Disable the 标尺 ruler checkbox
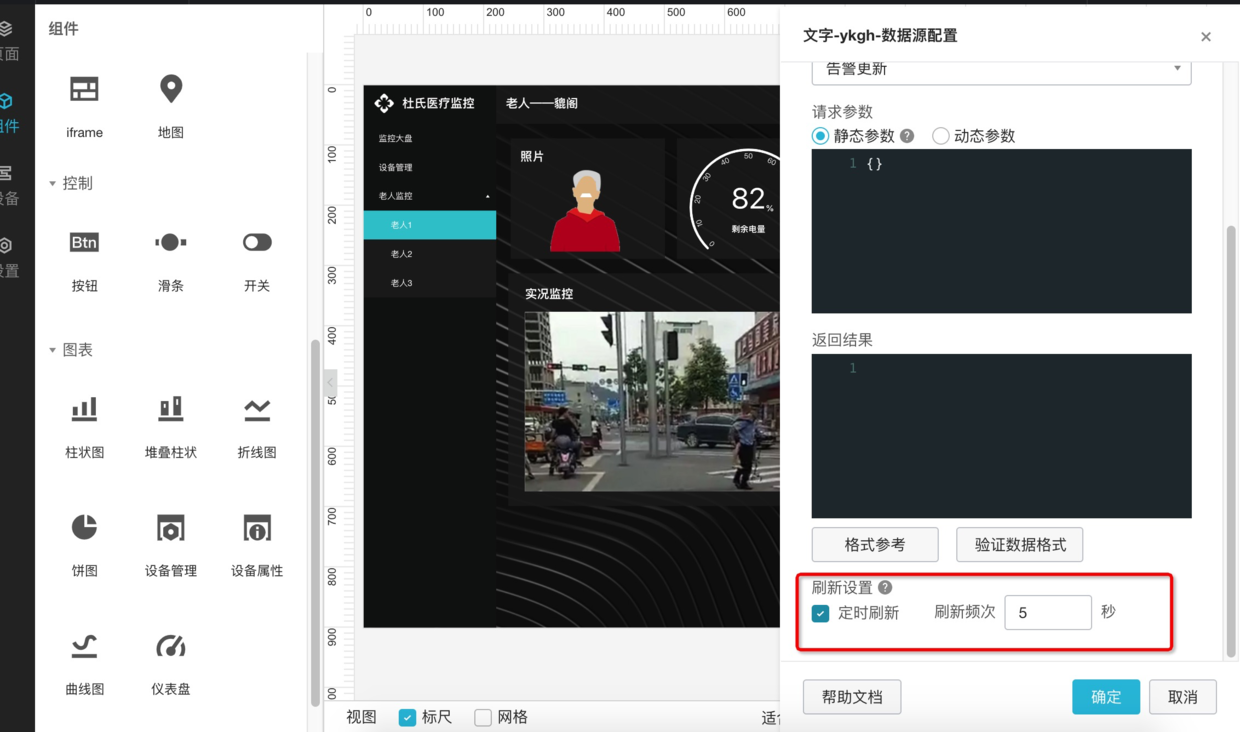Image resolution: width=1240 pixels, height=732 pixels. point(407,717)
